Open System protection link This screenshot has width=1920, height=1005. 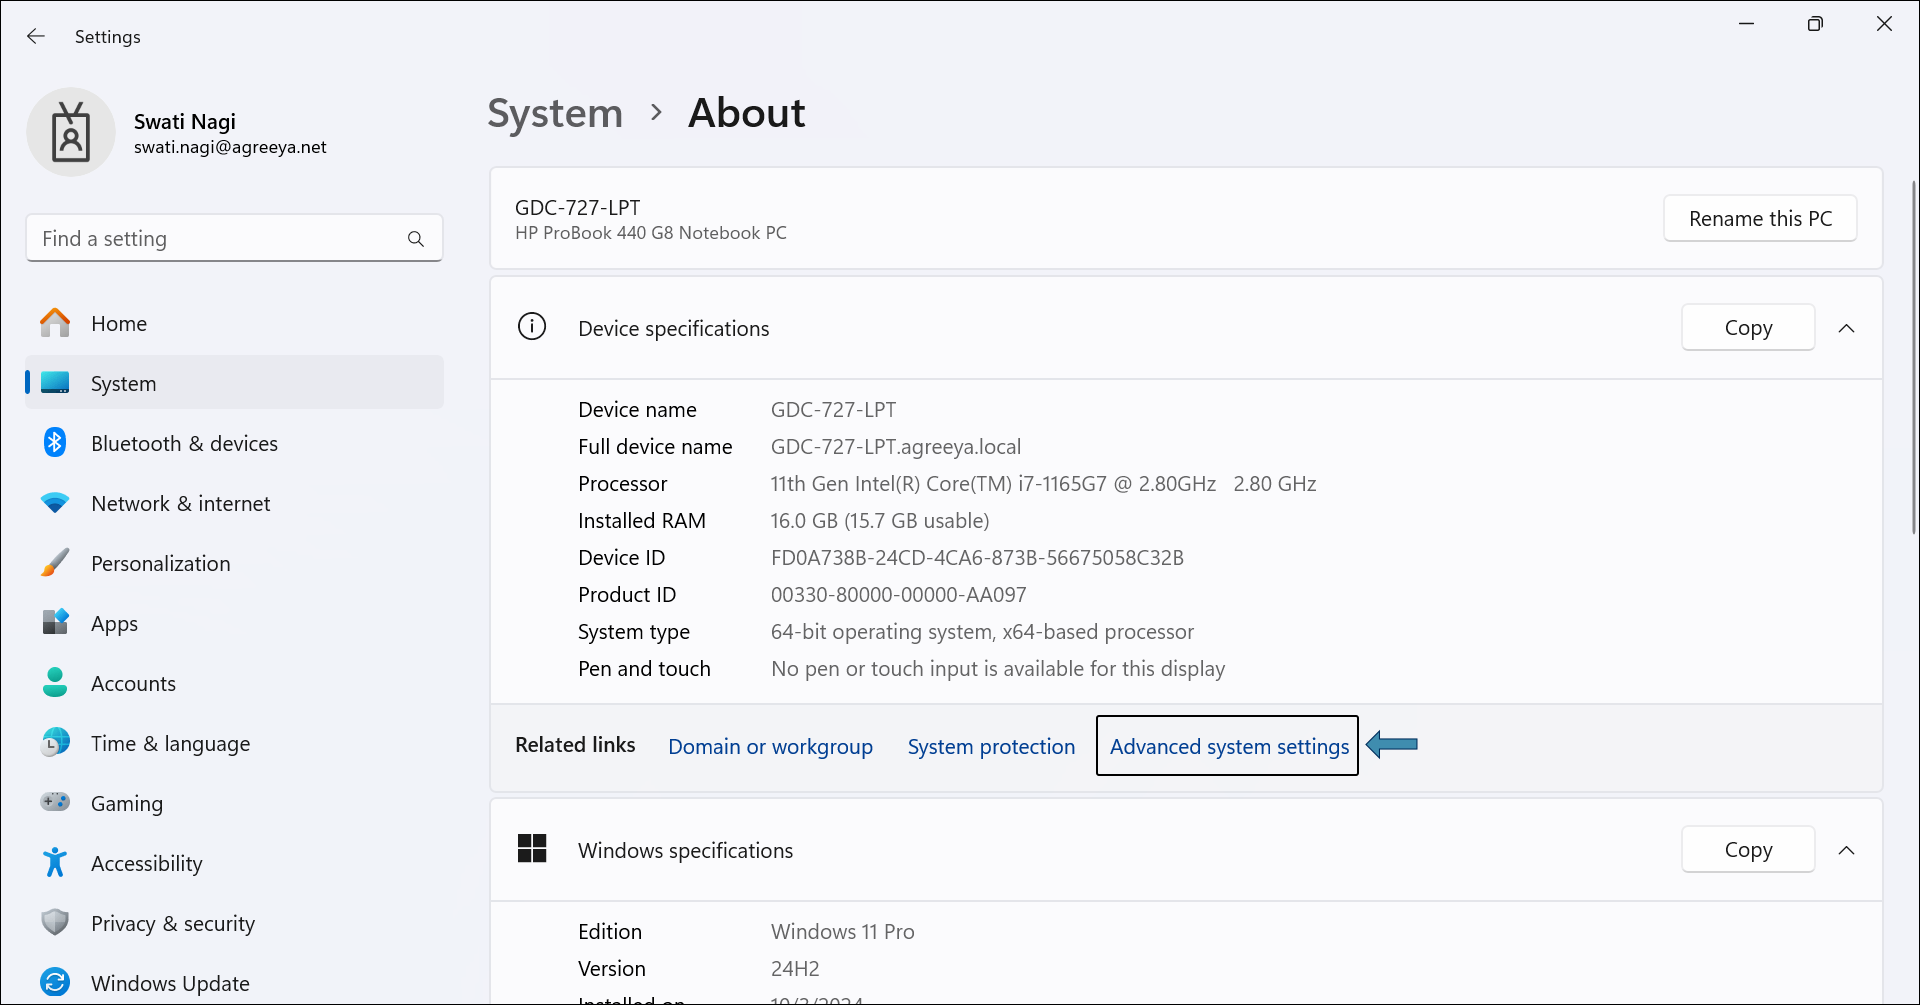(991, 746)
